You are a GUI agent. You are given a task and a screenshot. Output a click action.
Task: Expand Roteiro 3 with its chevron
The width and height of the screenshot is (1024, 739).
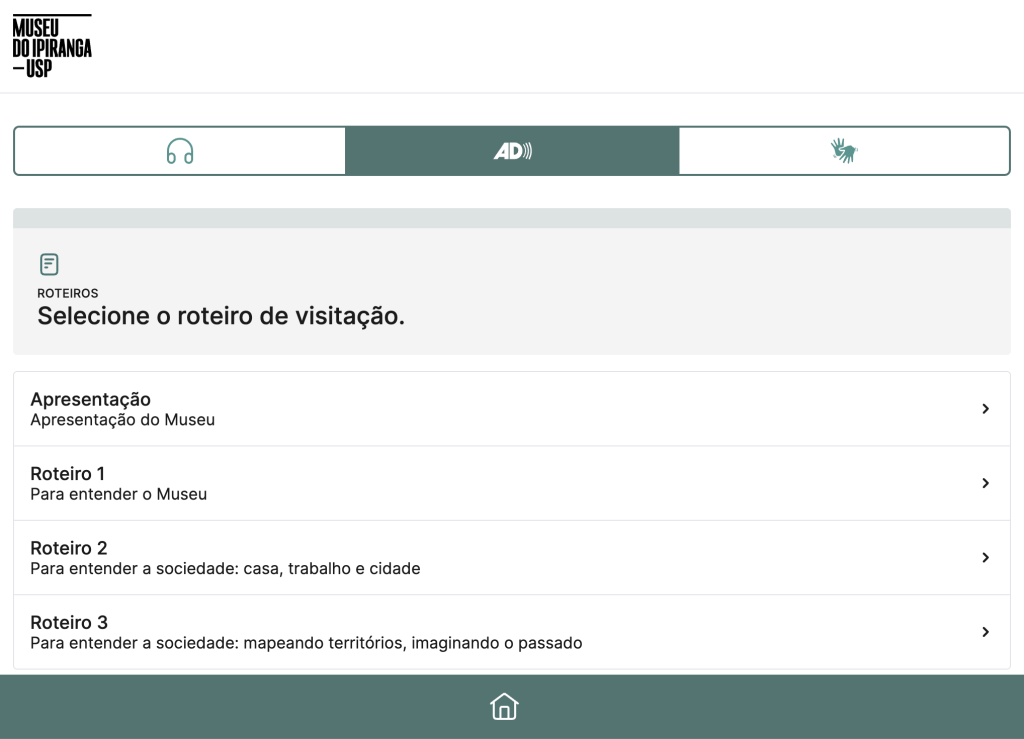pyautogui.click(x=986, y=631)
